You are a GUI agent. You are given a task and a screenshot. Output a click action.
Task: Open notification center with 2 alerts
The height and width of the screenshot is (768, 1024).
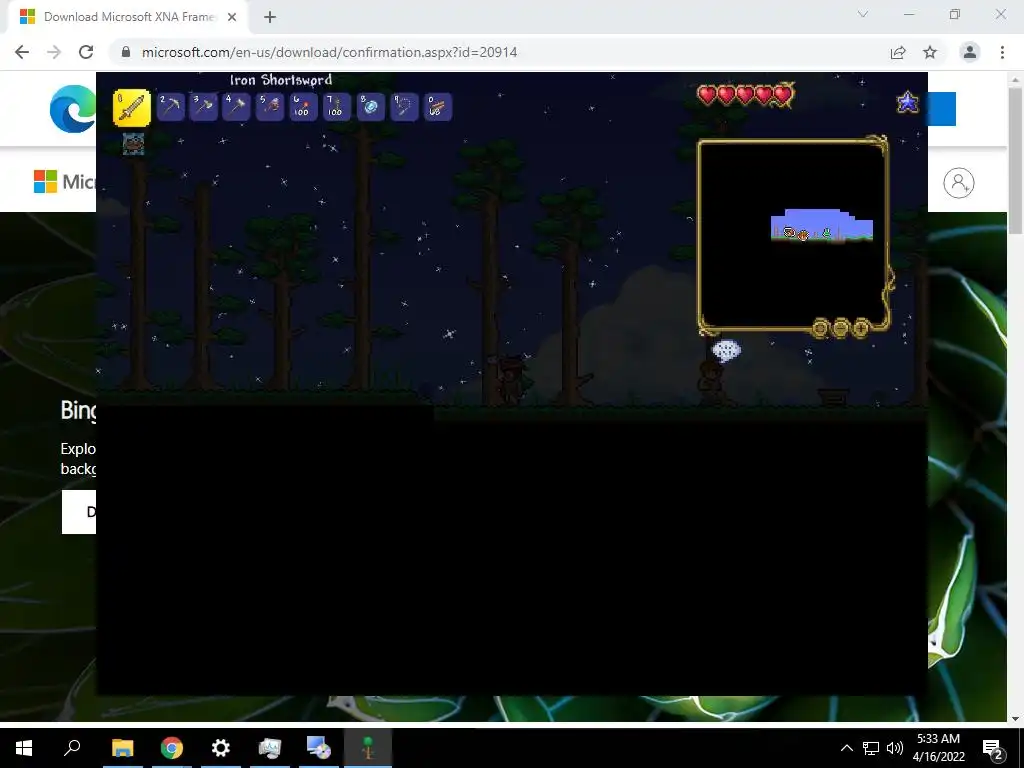(993, 749)
